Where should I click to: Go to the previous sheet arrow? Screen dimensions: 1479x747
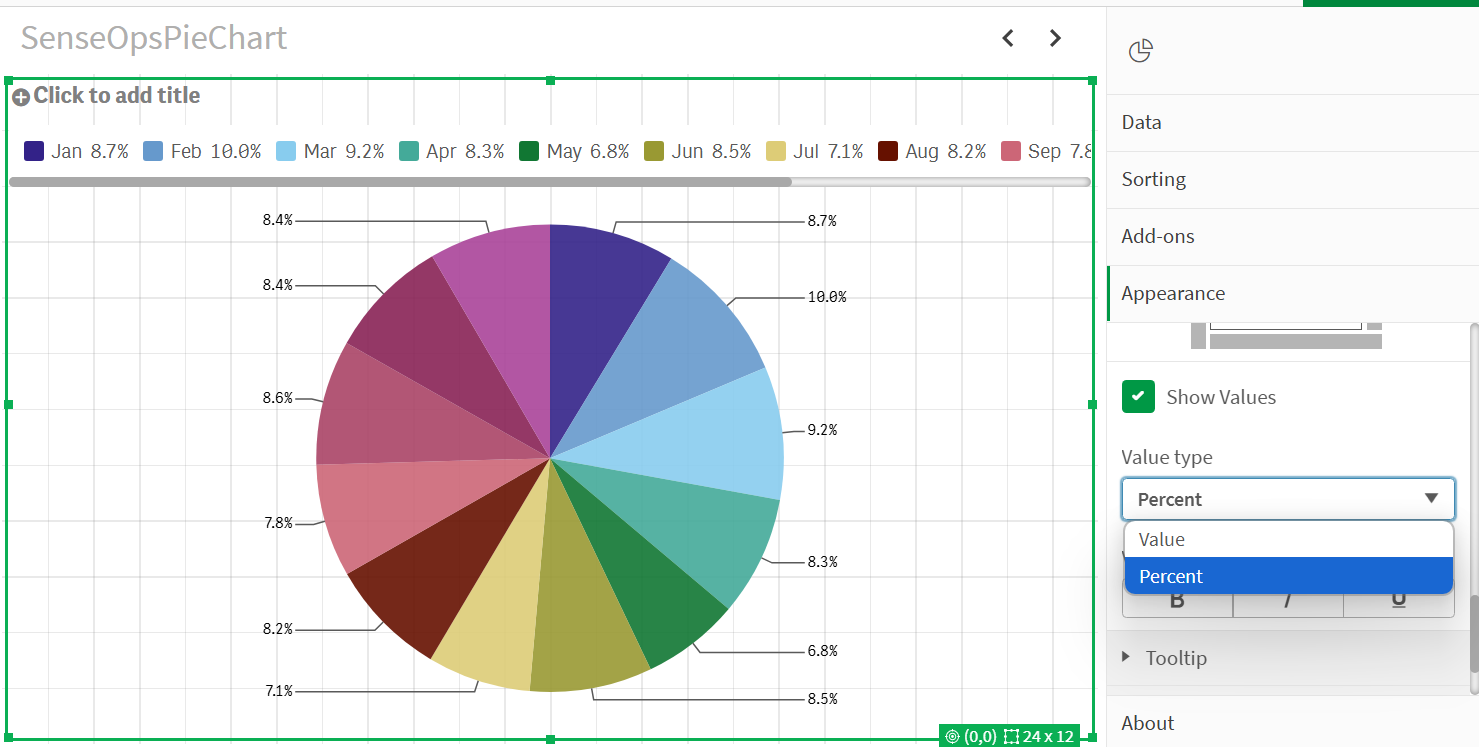[1008, 38]
